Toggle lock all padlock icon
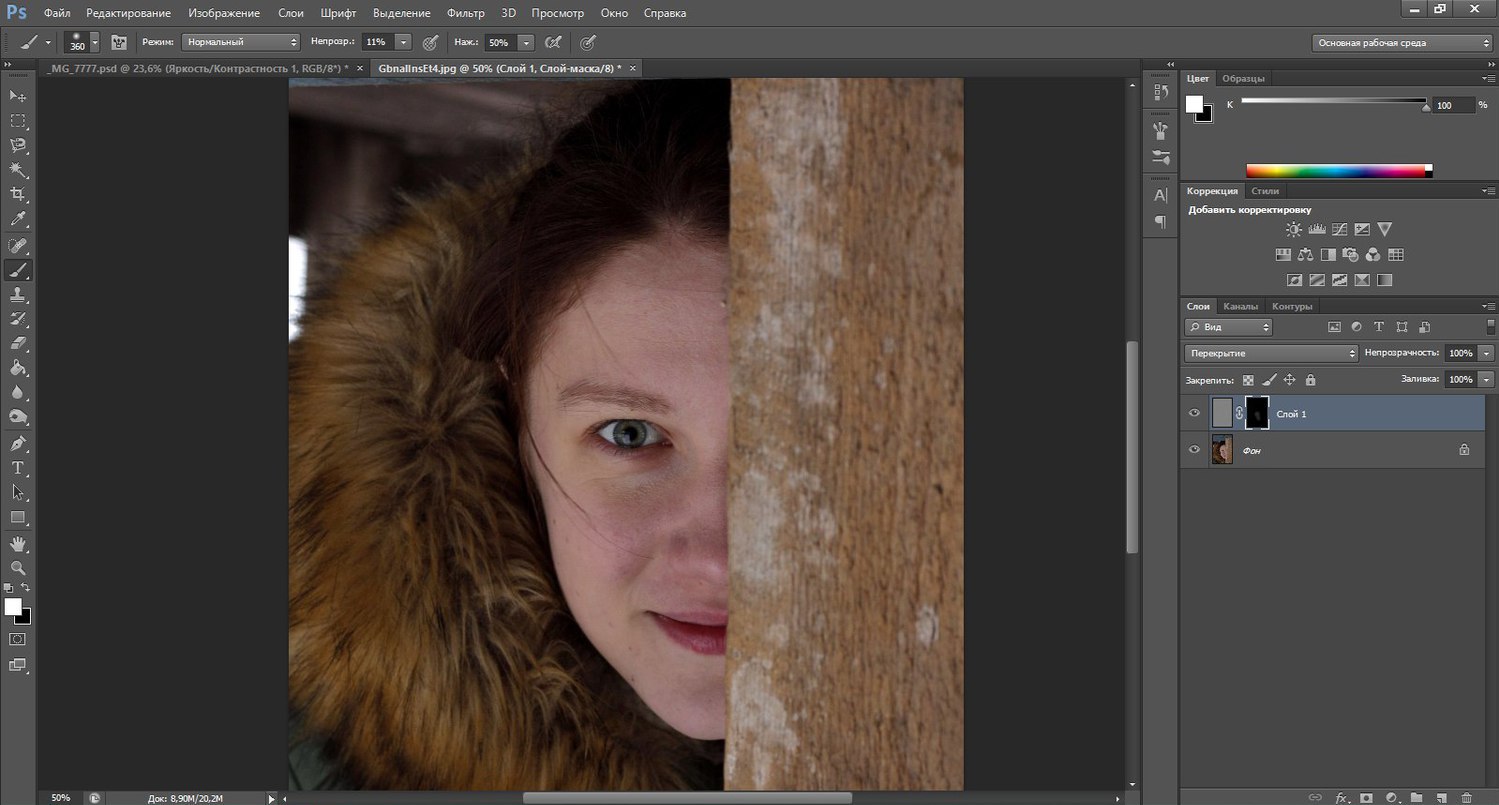The width and height of the screenshot is (1499, 805). click(1311, 380)
